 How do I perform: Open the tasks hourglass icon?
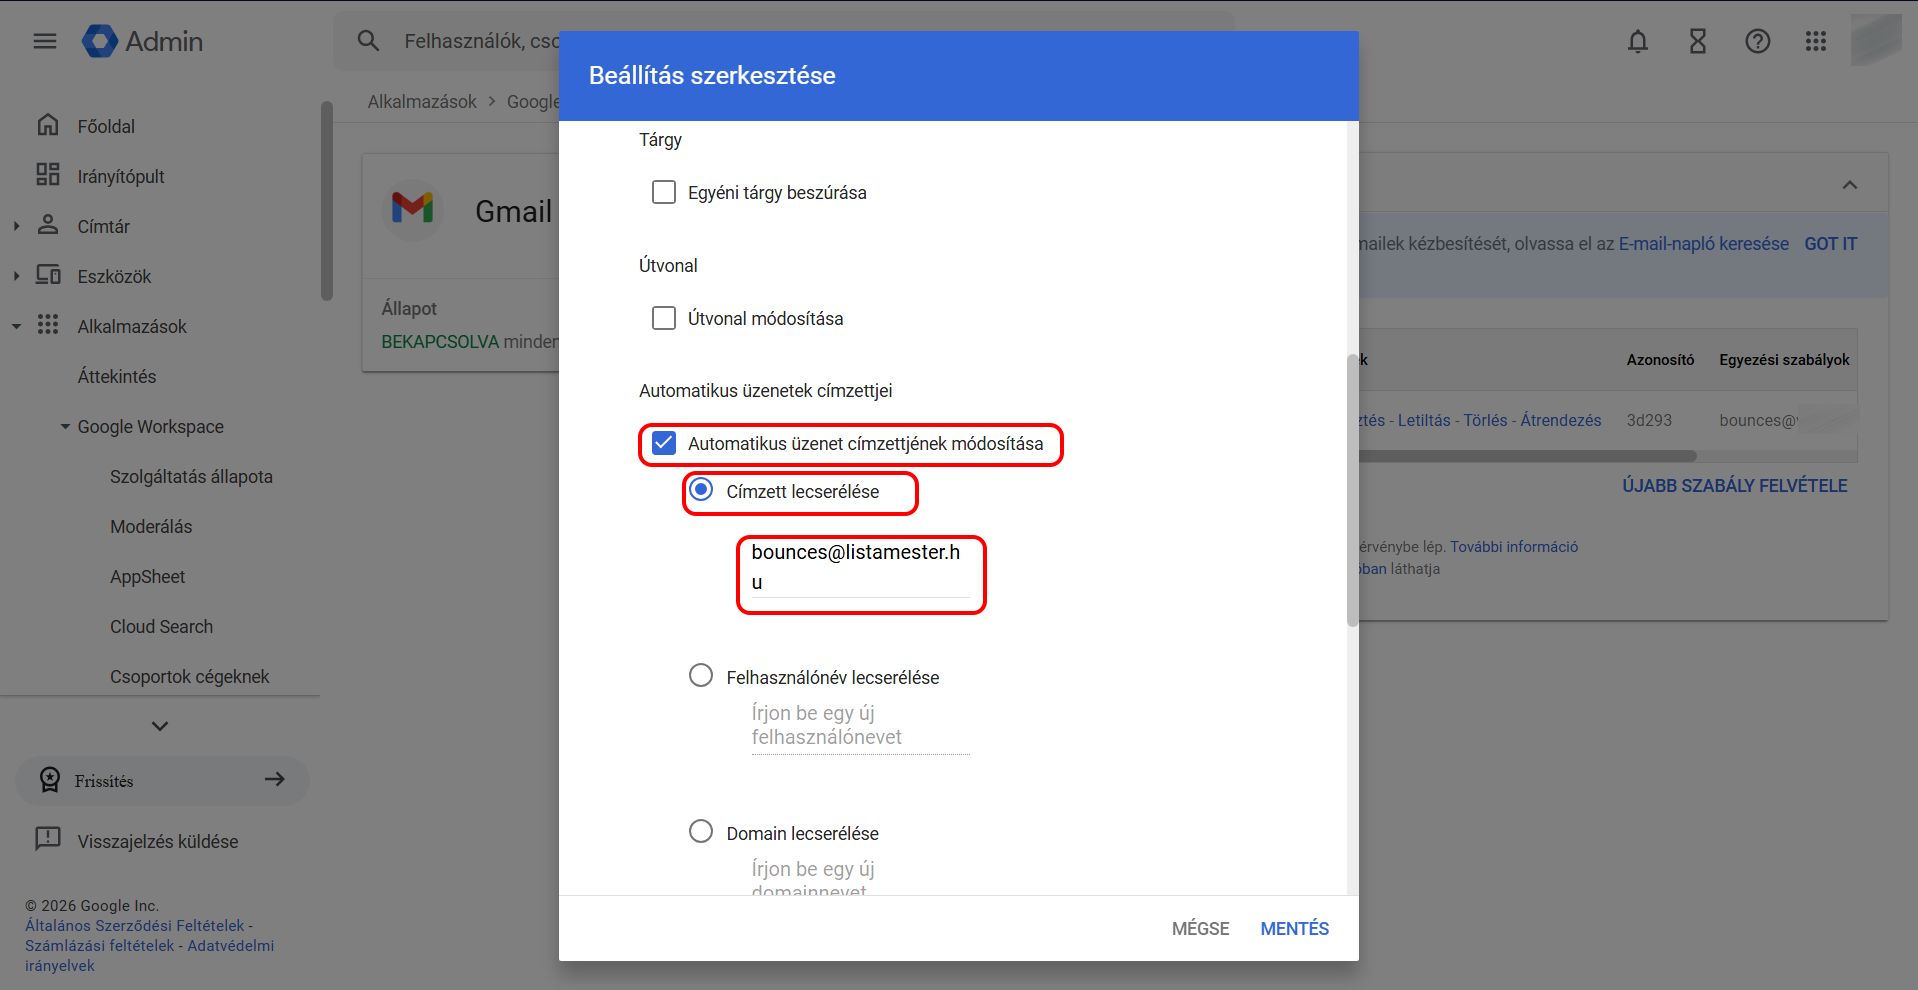click(x=1697, y=41)
